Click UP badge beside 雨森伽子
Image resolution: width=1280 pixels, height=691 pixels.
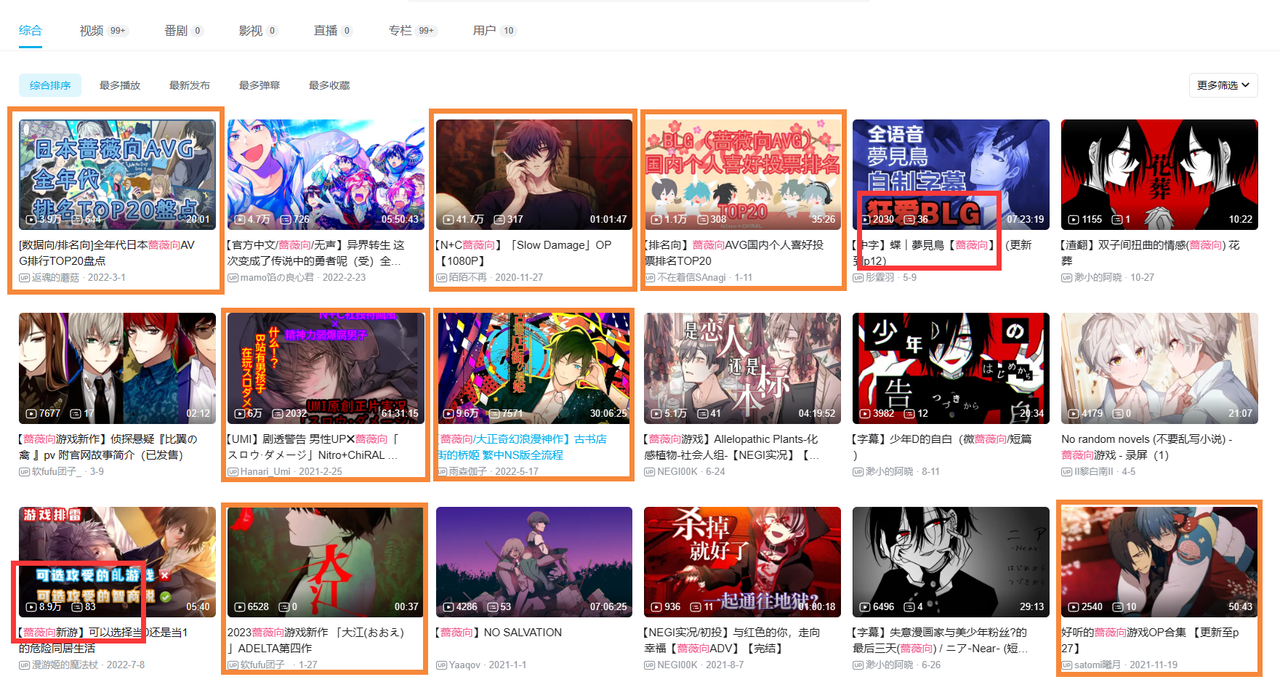tap(441, 471)
